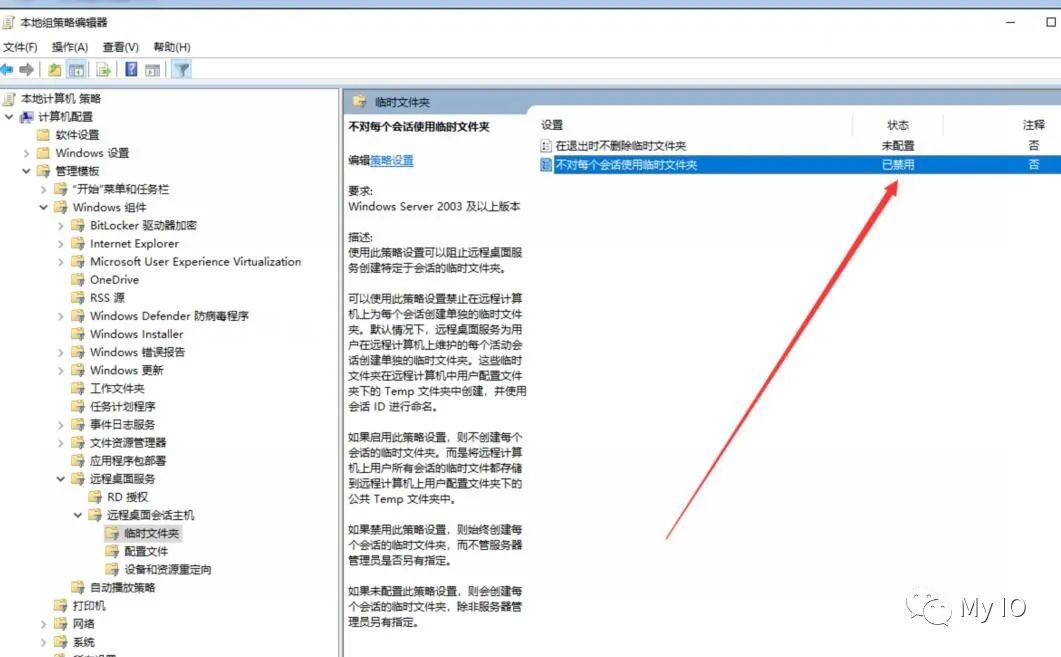Select the 软件设置 folder
Screen dimensions: 1061x657
coord(77,135)
